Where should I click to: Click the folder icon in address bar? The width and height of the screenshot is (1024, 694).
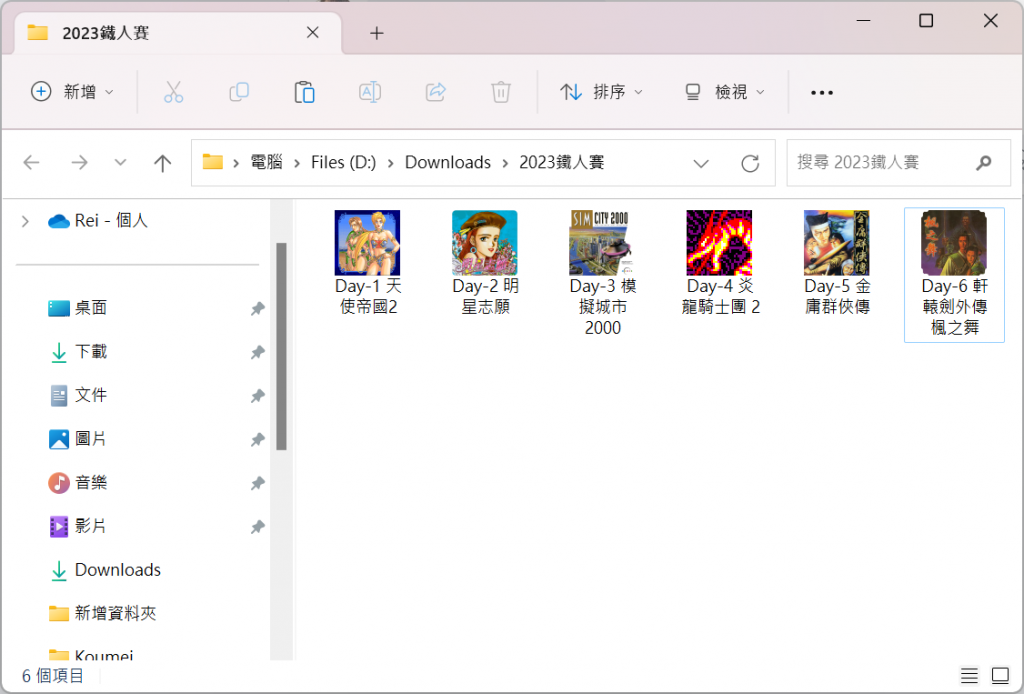[x=213, y=161]
